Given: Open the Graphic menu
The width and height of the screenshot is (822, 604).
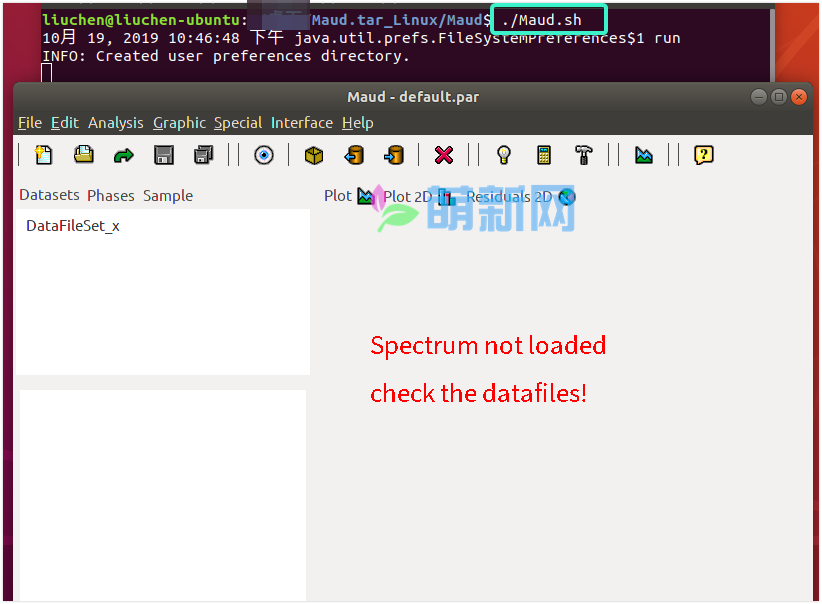Looking at the screenshot, I should click(179, 123).
